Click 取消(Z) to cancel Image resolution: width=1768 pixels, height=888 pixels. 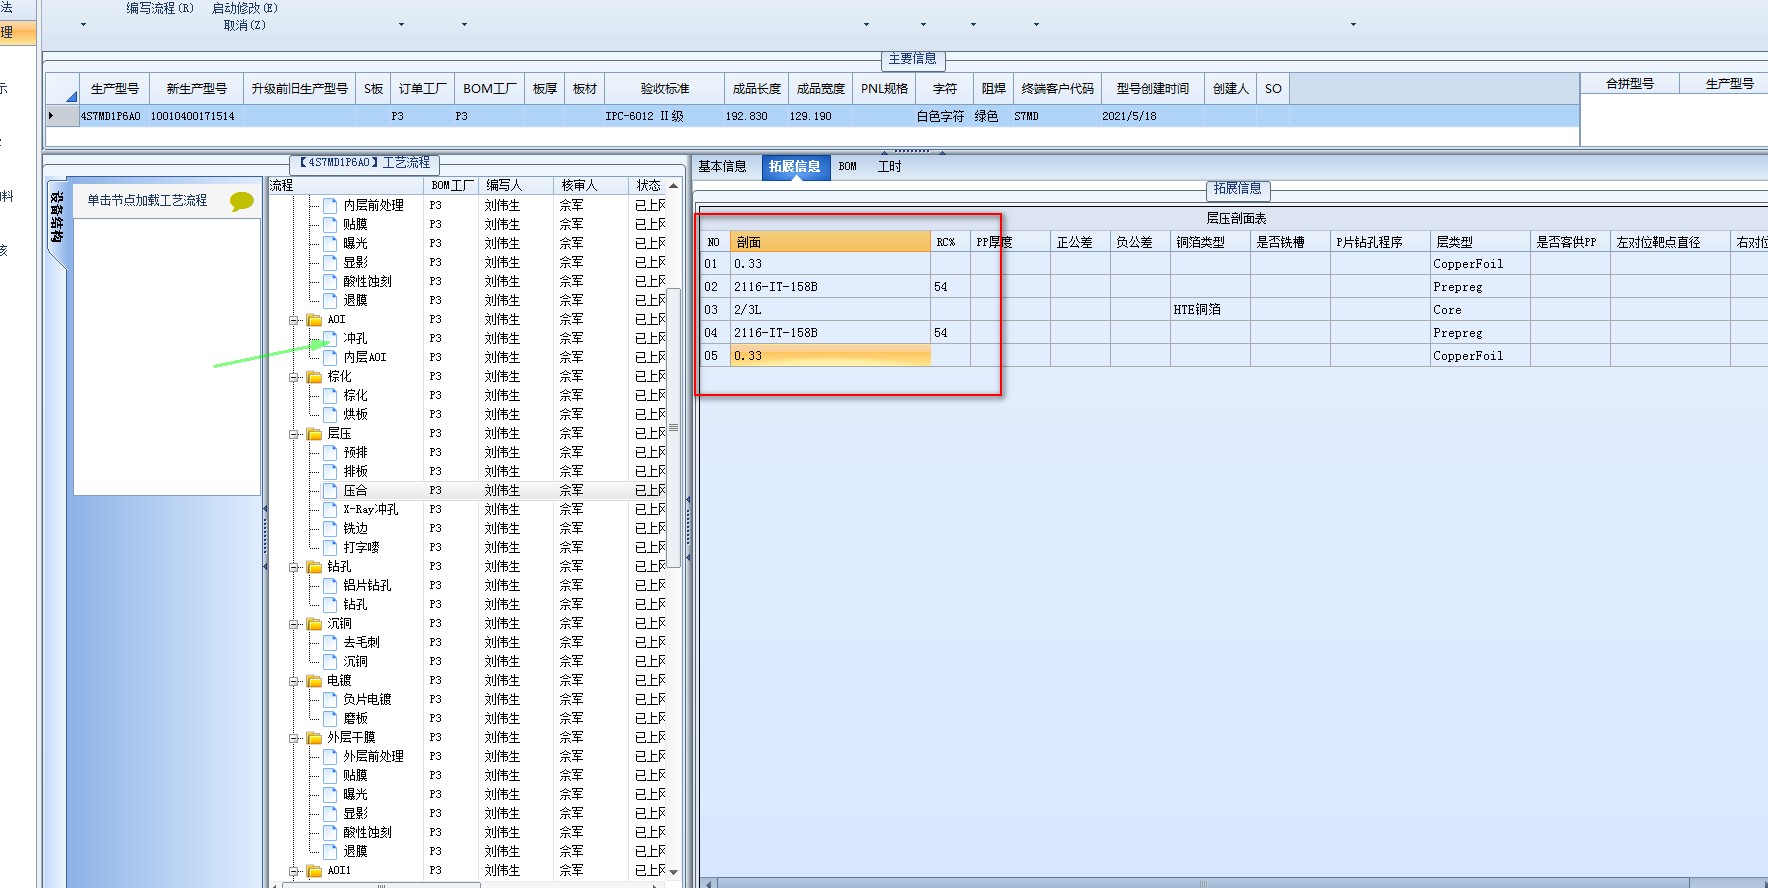click(245, 25)
